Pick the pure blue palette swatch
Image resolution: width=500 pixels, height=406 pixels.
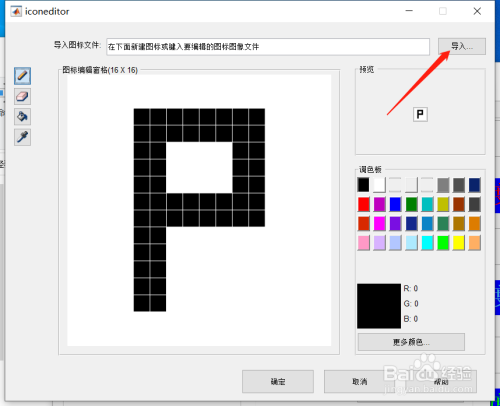pyautogui.click(x=395, y=204)
